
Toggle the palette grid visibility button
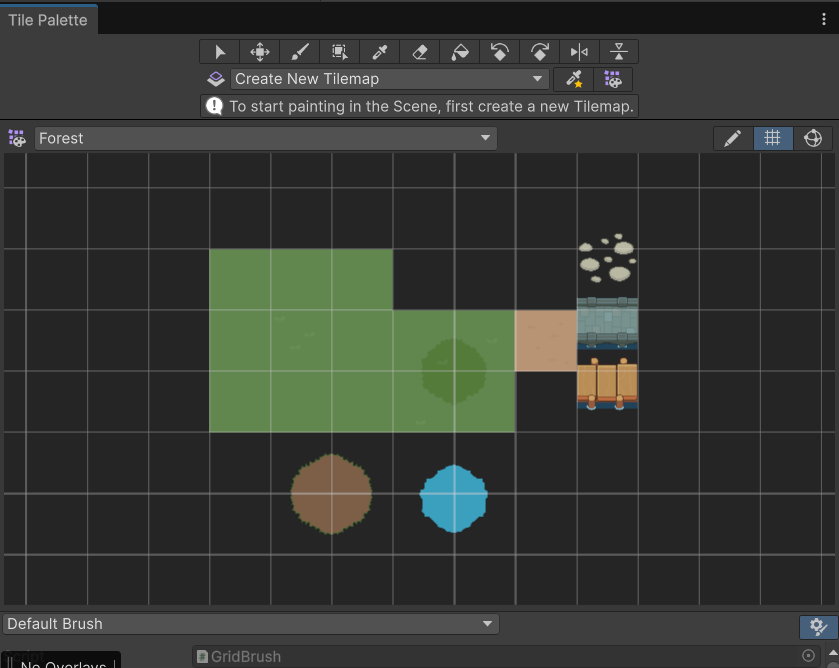[773, 139]
